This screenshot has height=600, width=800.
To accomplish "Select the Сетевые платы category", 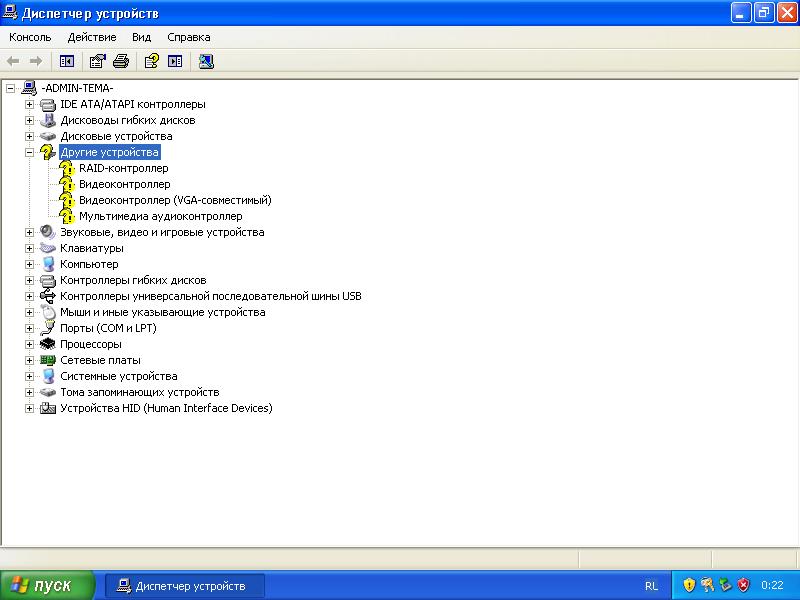I will (101, 360).
